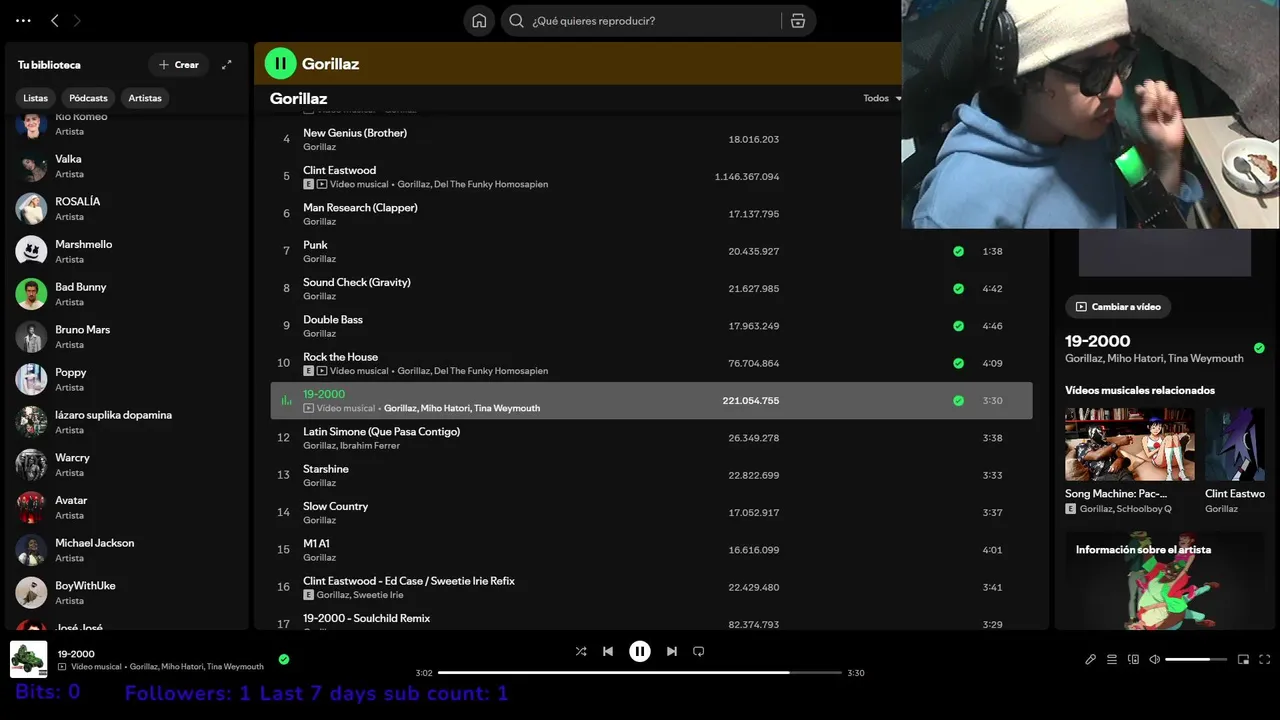Open connect to a device icon
Image resolution: width=1280 pixels, height=720 pixels.
(1134, 659)
